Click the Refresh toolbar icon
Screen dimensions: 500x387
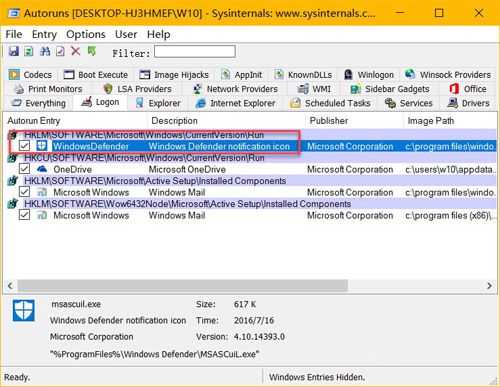pyautogui.click(x=29, y=51)
